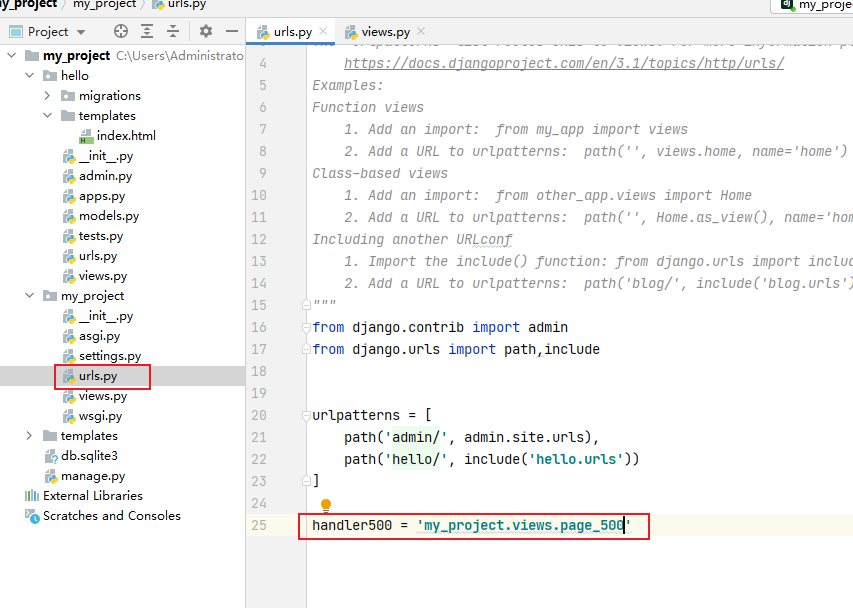The image size is (853, 608).
Task: Collapse the my_project root folder
Action: 12,55
